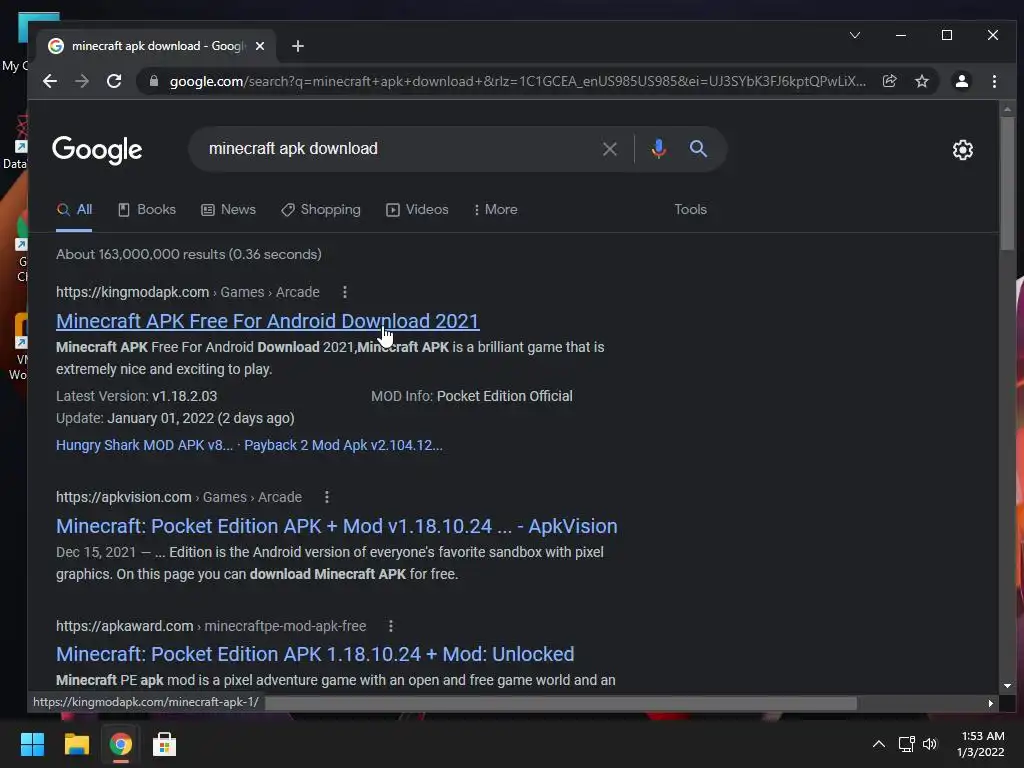Image resolution: width=1024 pixels, height=768 pixels.
Task: Clear the search box text
Action: (x=609, y=149)
